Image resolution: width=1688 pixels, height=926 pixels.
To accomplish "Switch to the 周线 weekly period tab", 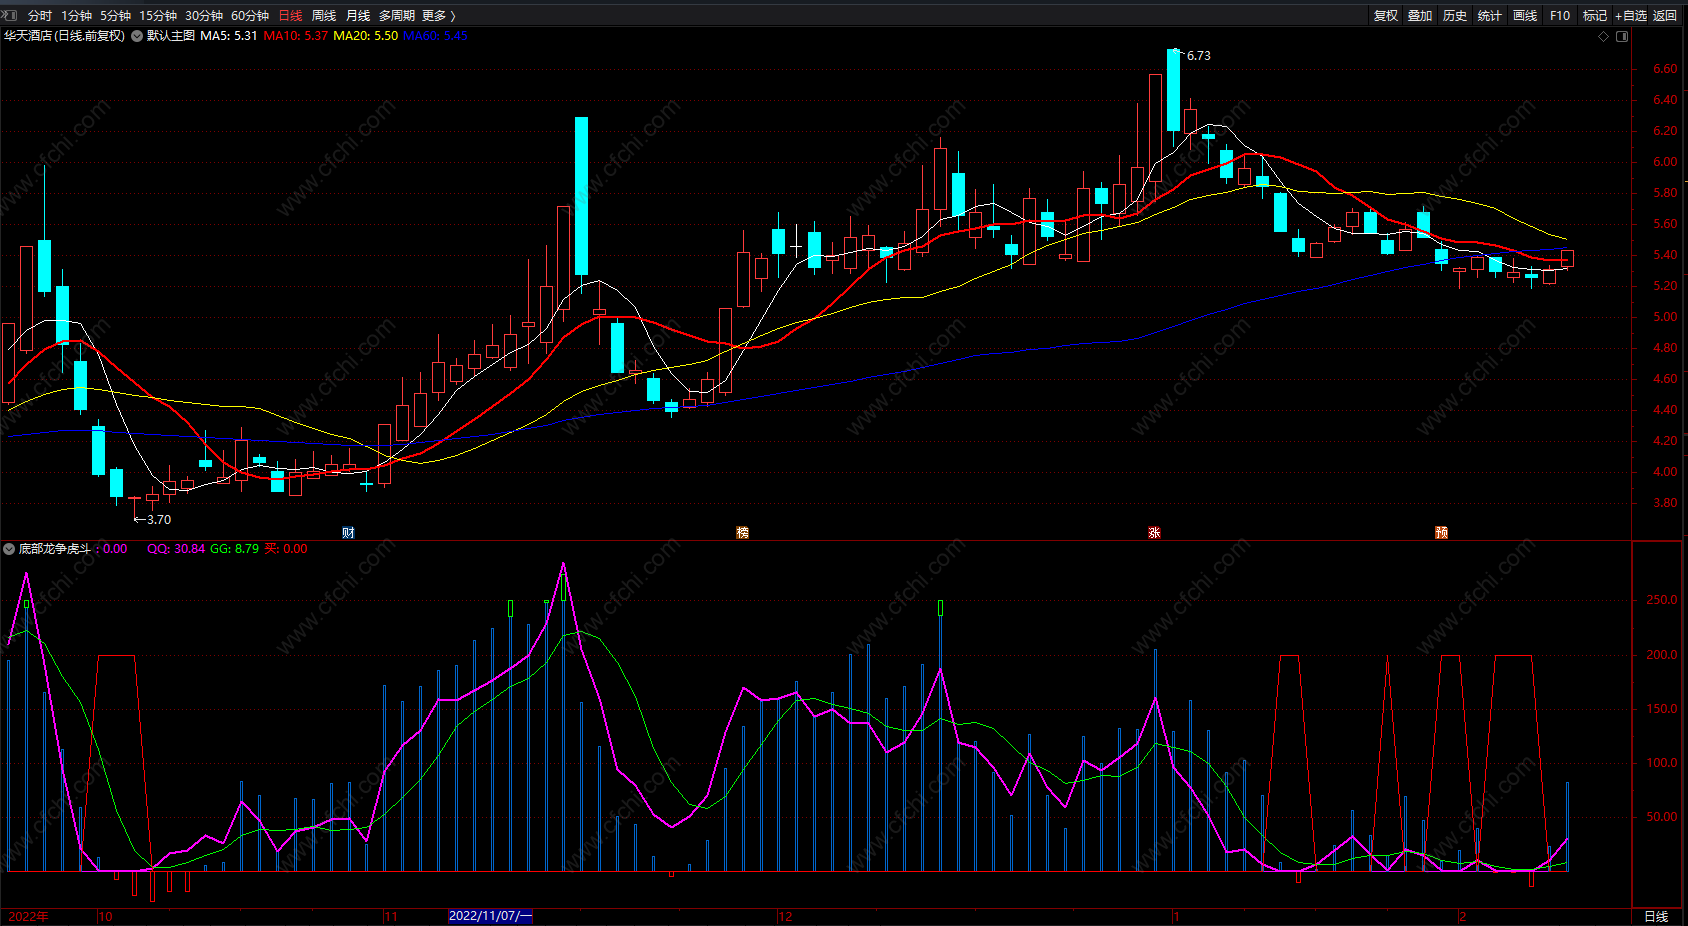I will [x=324, y=15].
